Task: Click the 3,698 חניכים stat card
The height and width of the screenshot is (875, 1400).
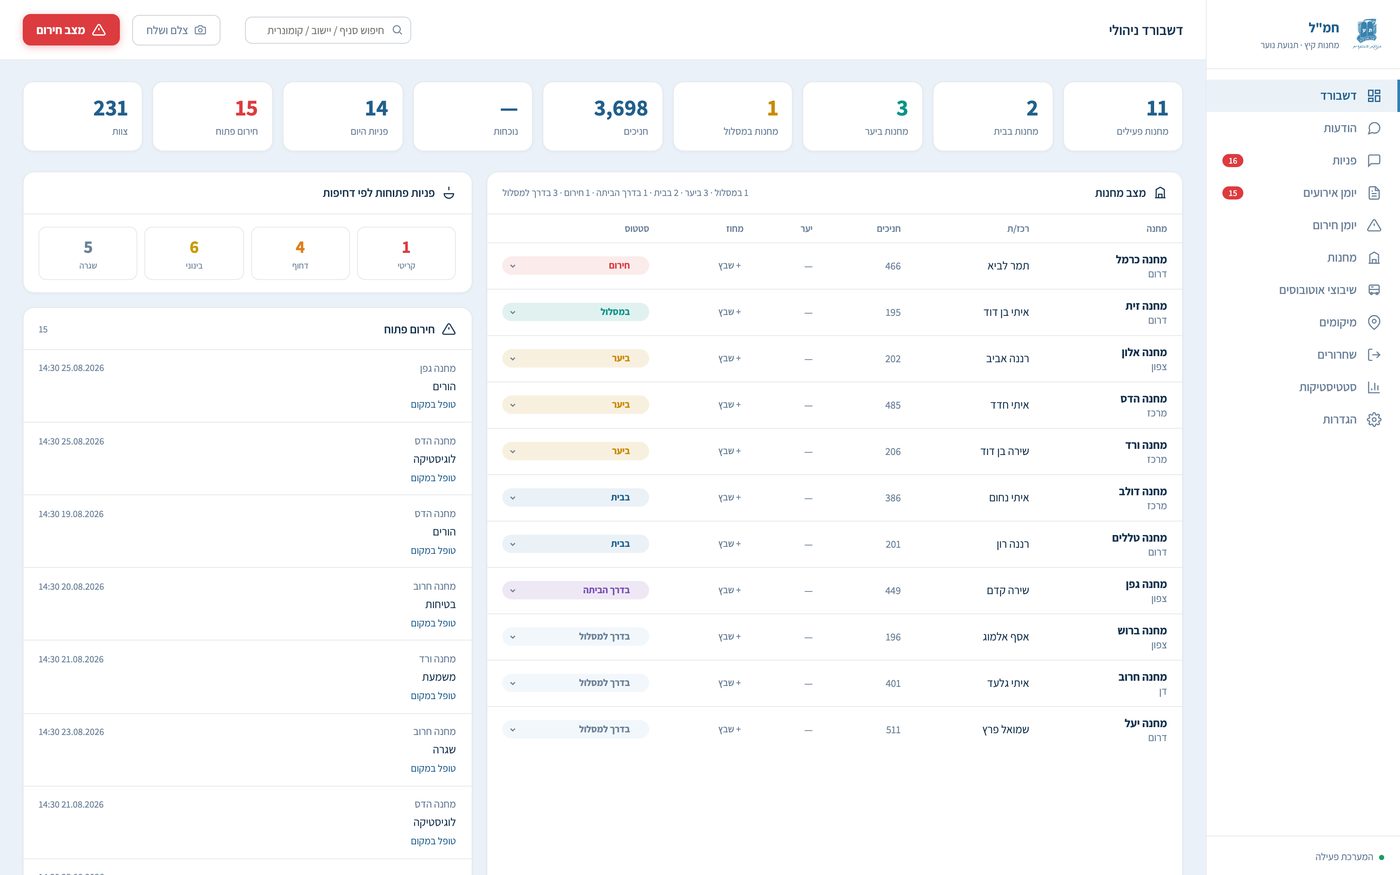Action: 603,117
